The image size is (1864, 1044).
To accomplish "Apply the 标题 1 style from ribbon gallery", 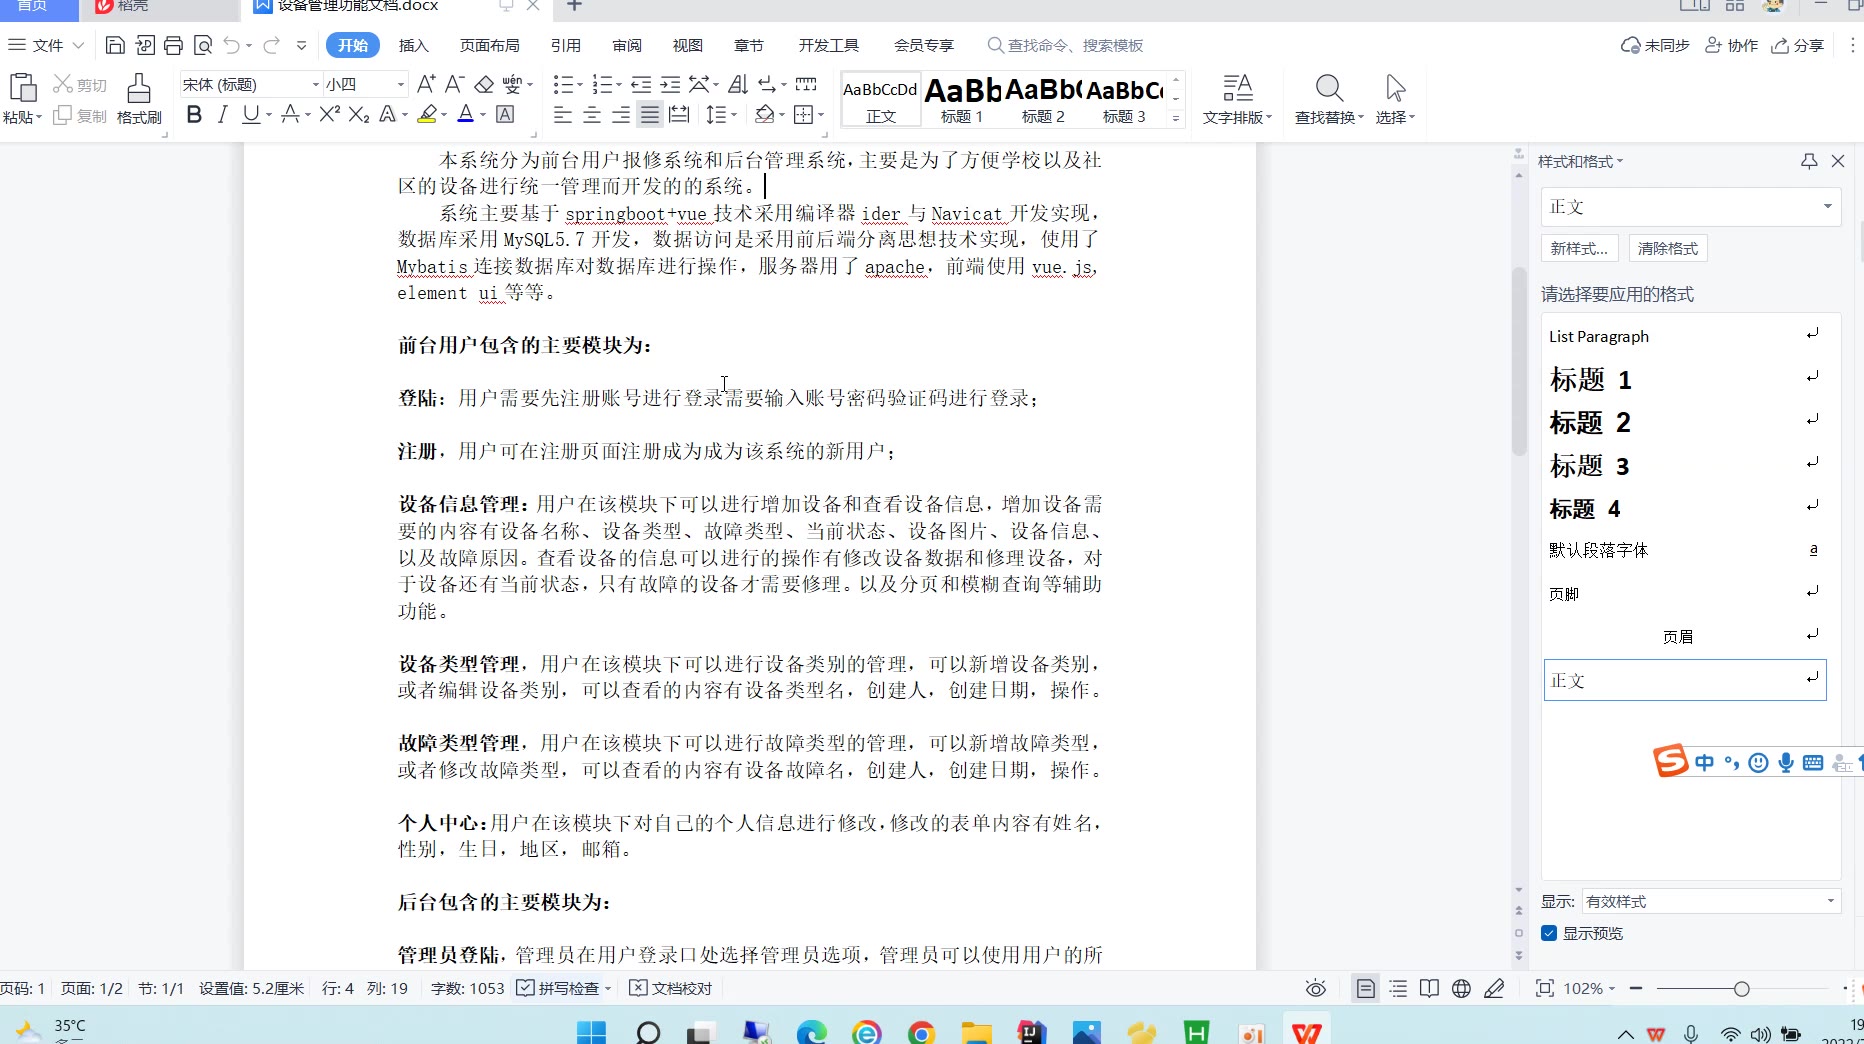I will tap(962, 99).
